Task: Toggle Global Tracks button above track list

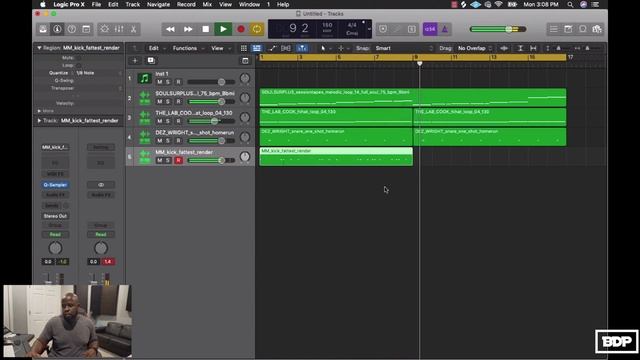Action: 245,60
